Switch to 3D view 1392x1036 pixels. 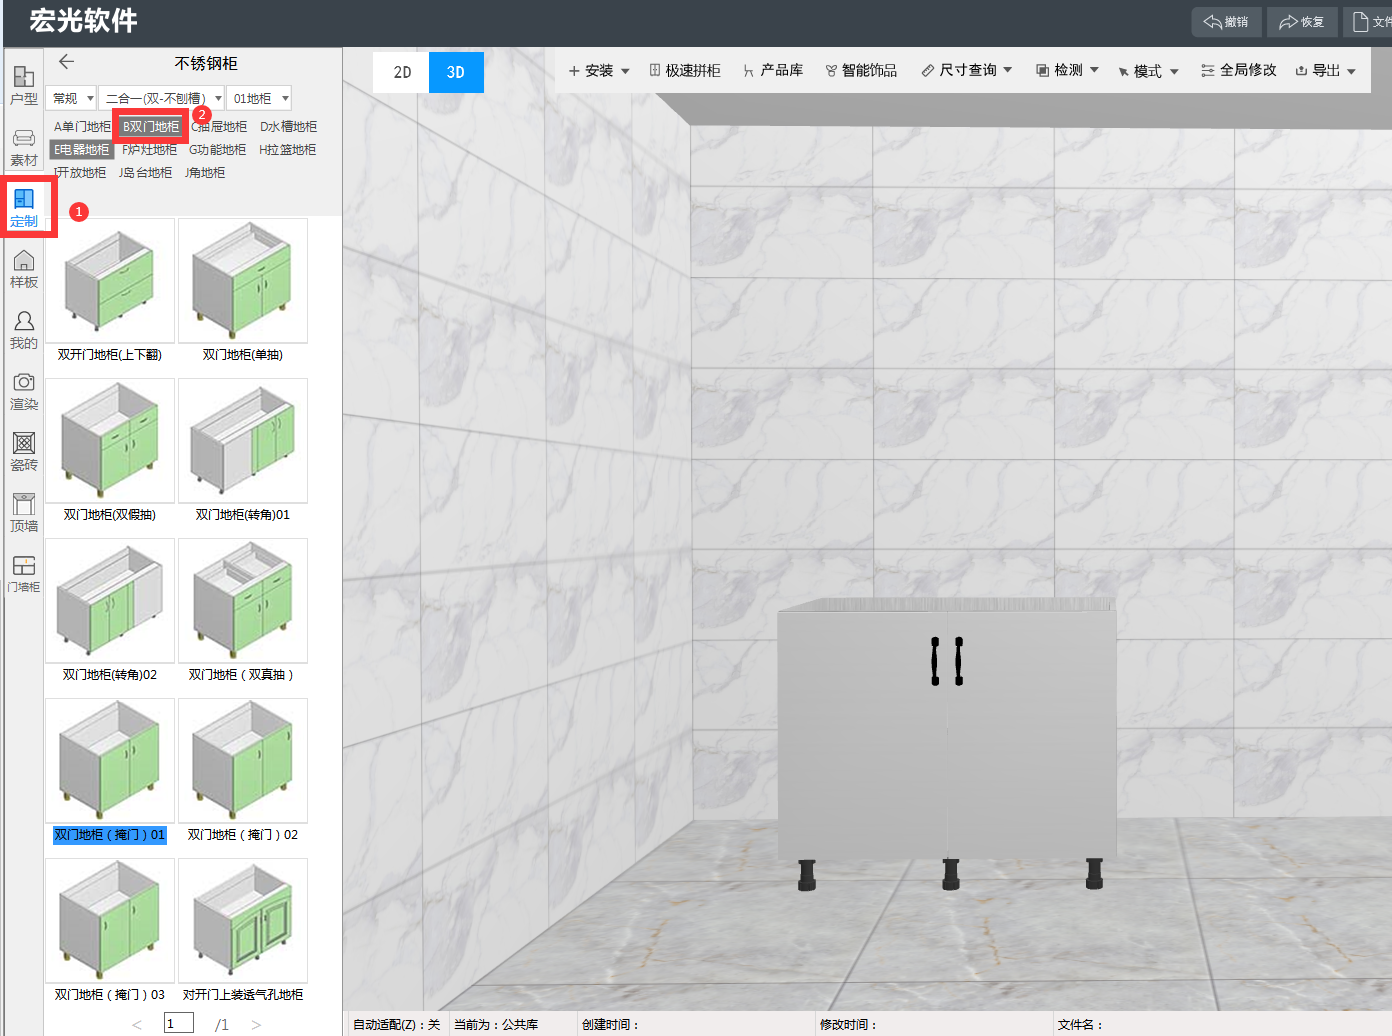pos(456,72)
